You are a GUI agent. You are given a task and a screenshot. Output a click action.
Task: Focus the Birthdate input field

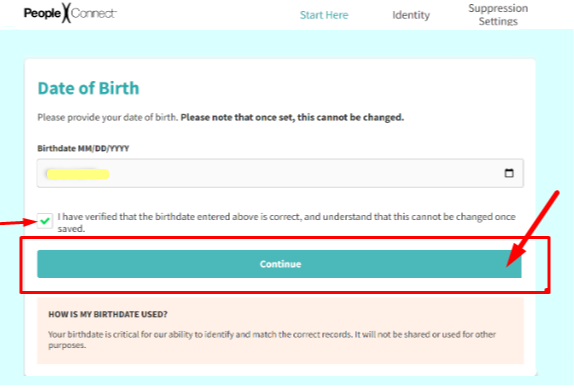(280, 173)
